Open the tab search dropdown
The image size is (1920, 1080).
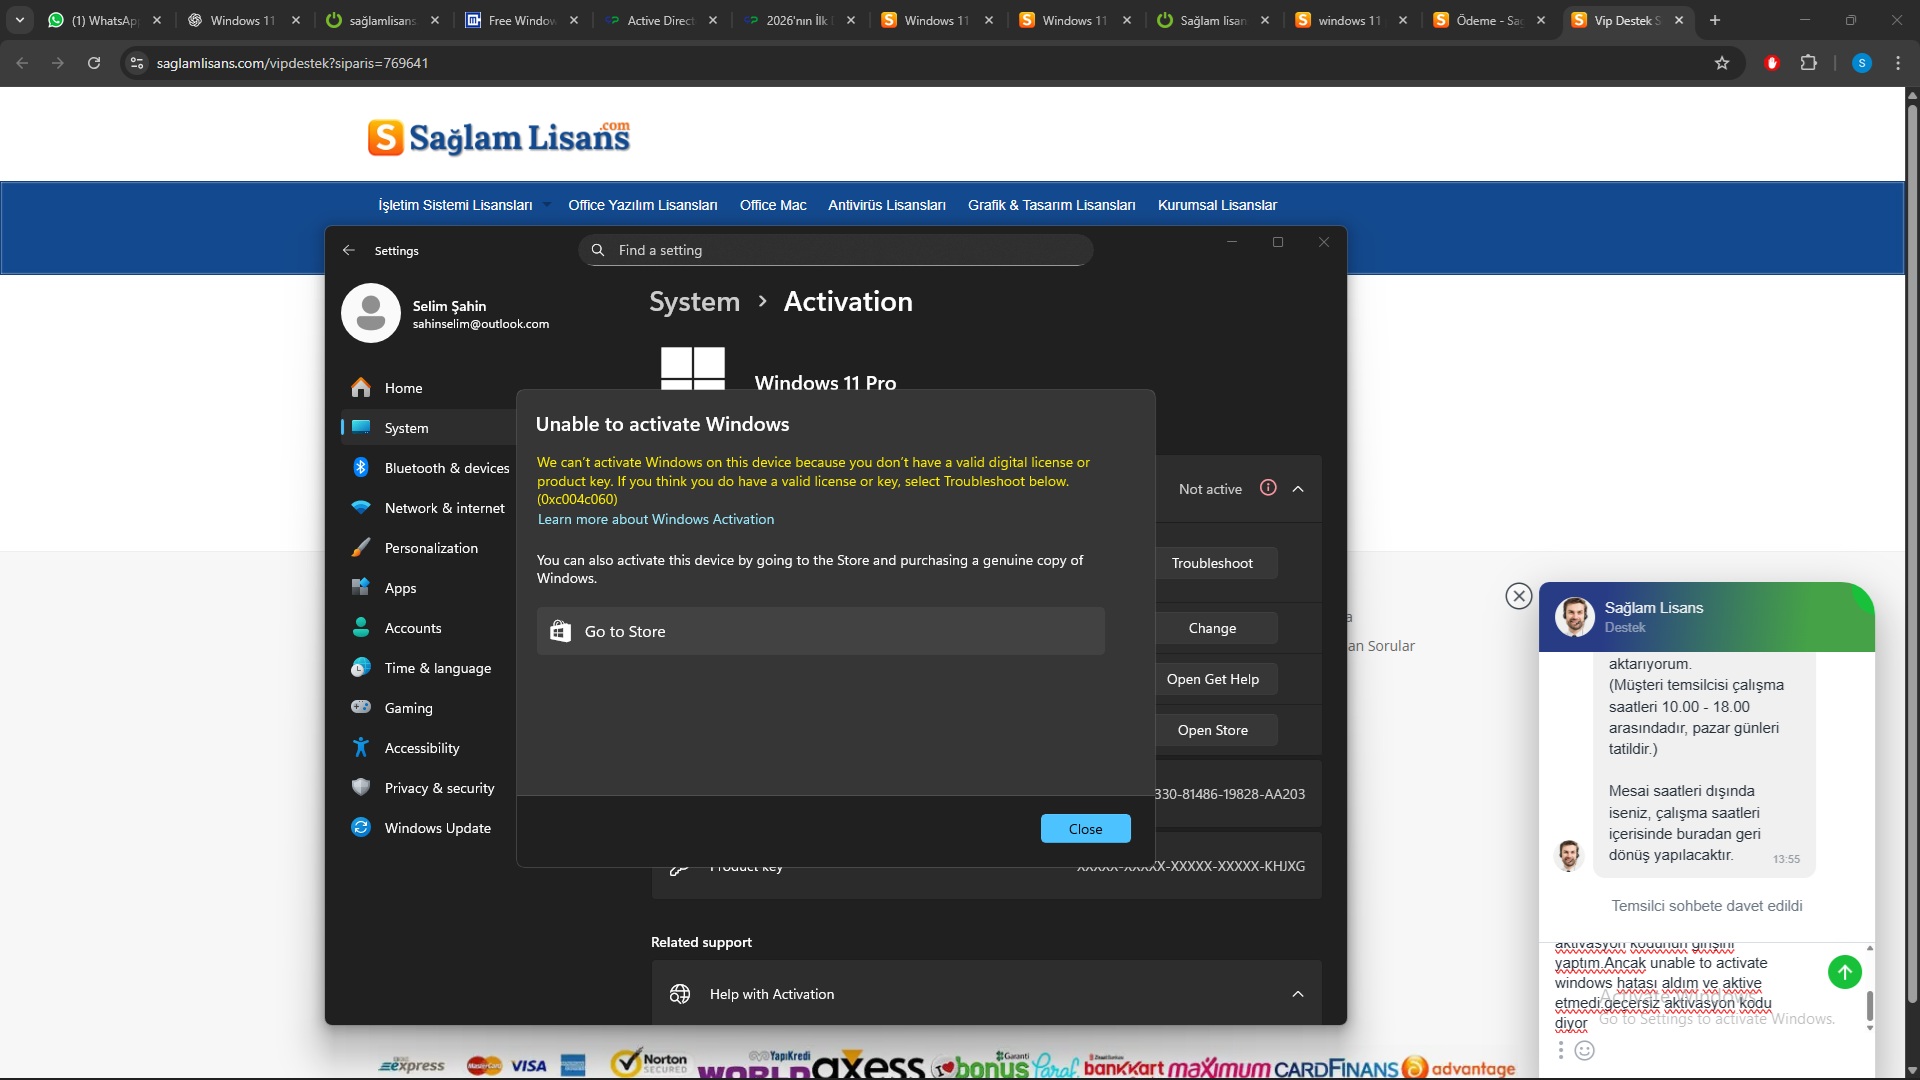20,20
